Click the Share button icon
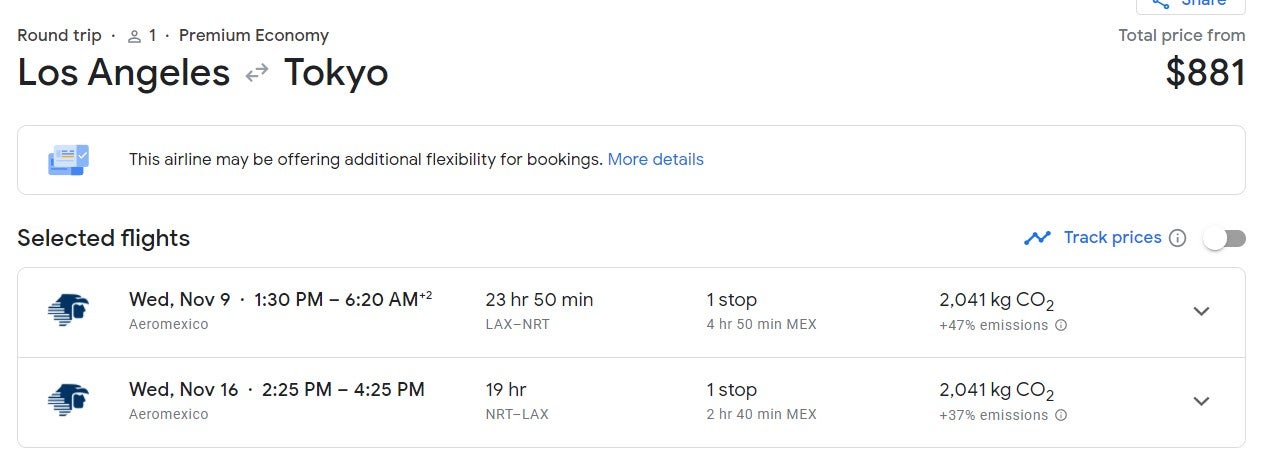This screenshot has width=1279, height=466. (x=1161, y=3)
